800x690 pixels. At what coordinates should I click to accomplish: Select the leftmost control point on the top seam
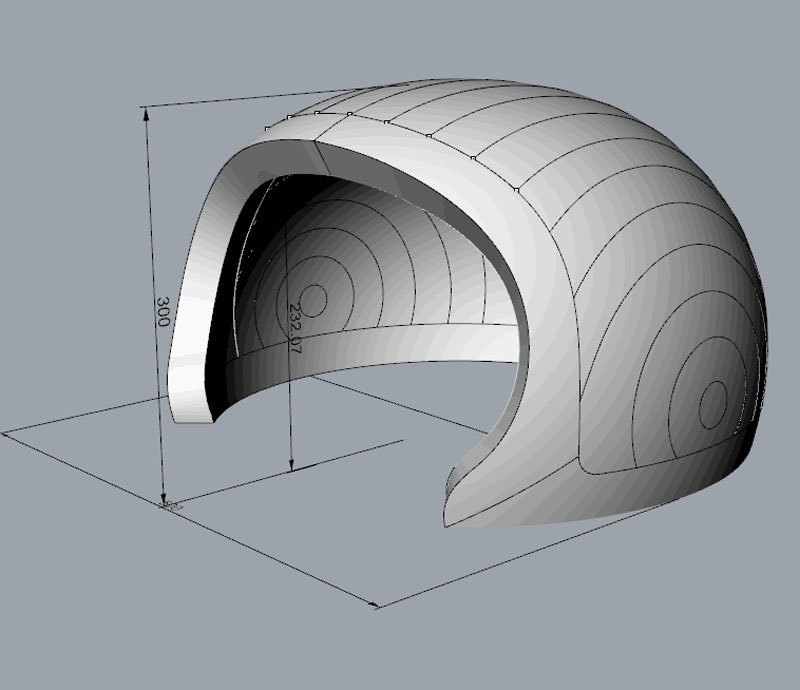[x=266, y=127]
